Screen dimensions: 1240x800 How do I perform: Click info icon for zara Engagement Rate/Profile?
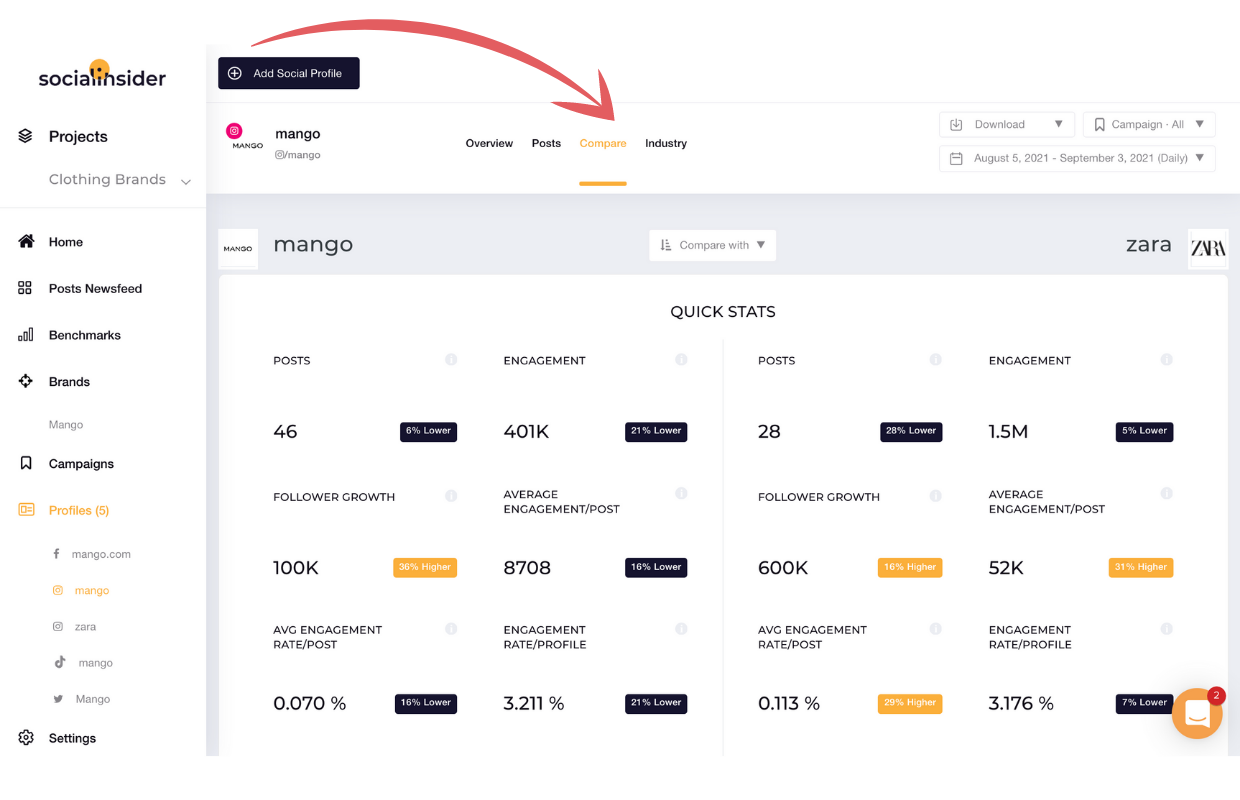1166,629
